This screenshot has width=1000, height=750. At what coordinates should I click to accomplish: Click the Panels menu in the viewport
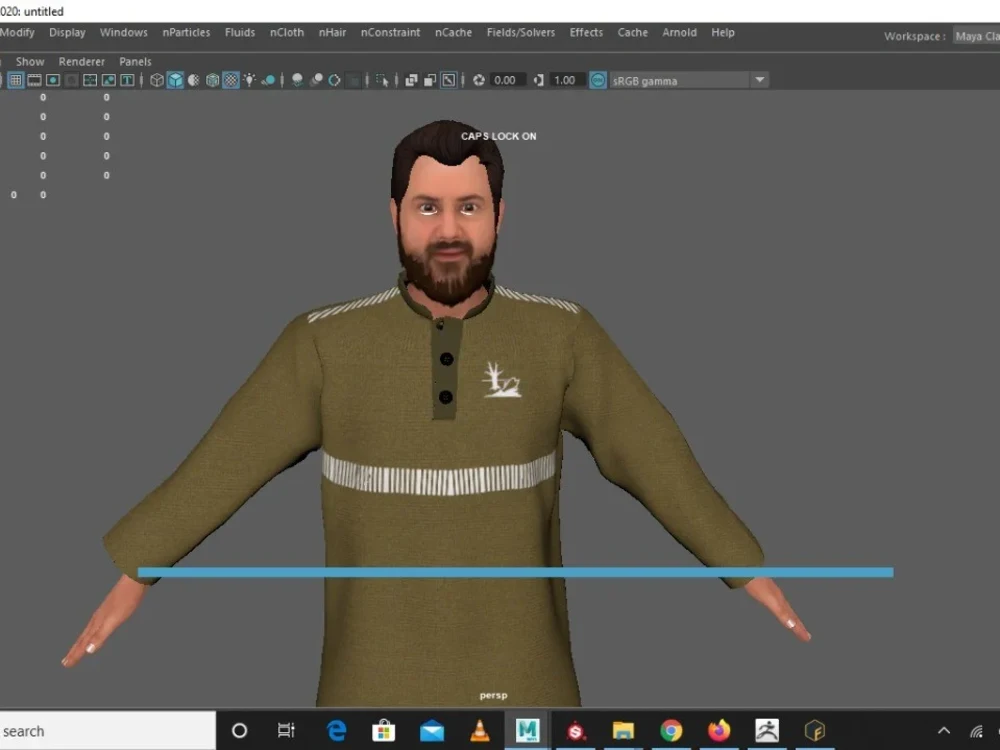click(135, 61)
